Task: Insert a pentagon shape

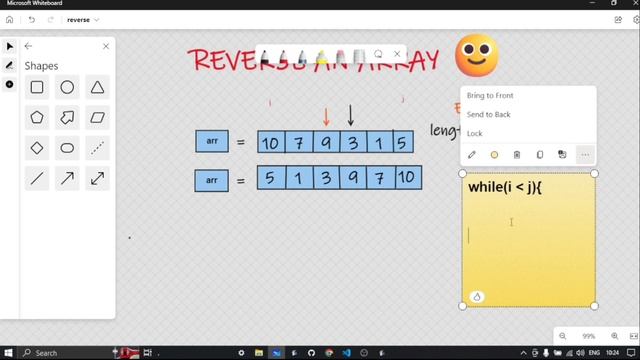Action: point(37,118)
